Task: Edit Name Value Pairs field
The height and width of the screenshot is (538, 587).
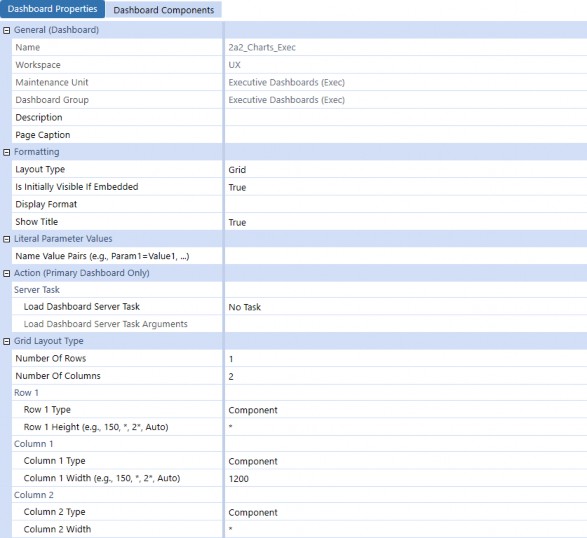Action: 406,256
